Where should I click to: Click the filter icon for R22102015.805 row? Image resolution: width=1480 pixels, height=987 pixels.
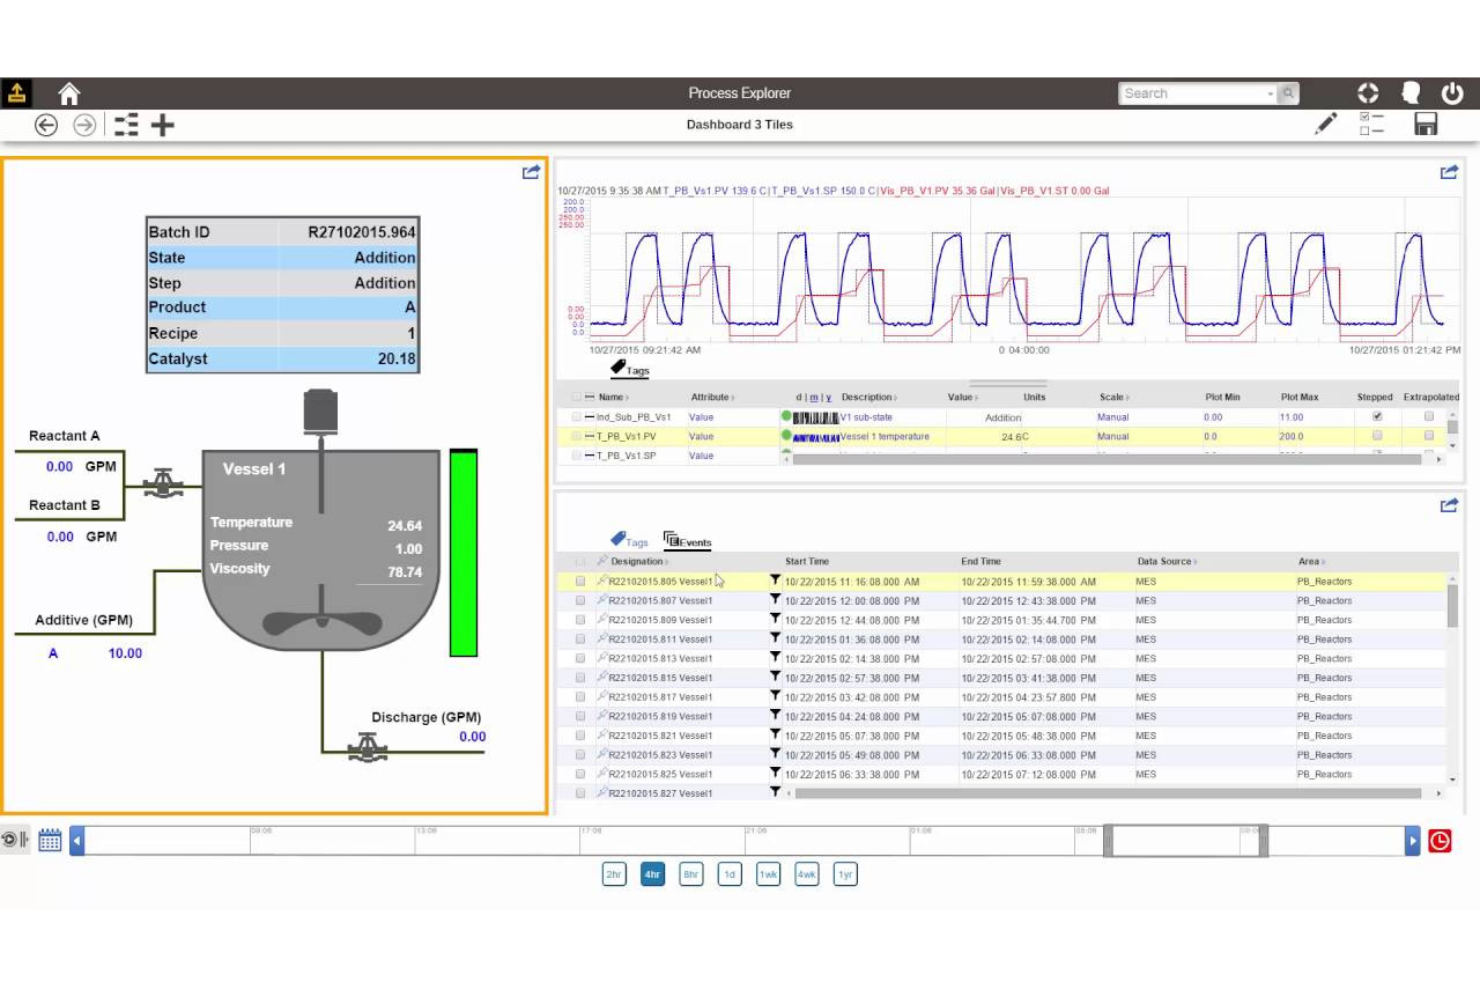pyautogui.click(x=774, y=580)
